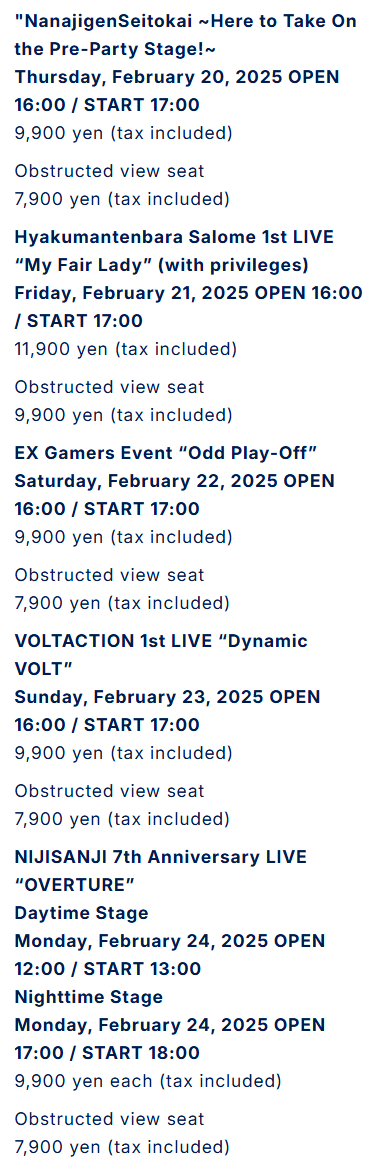The width and height of the screenshot is (378, 1172).
Task: Select the Thursday, February 20, 2025 date line
Action: point(176,90)
